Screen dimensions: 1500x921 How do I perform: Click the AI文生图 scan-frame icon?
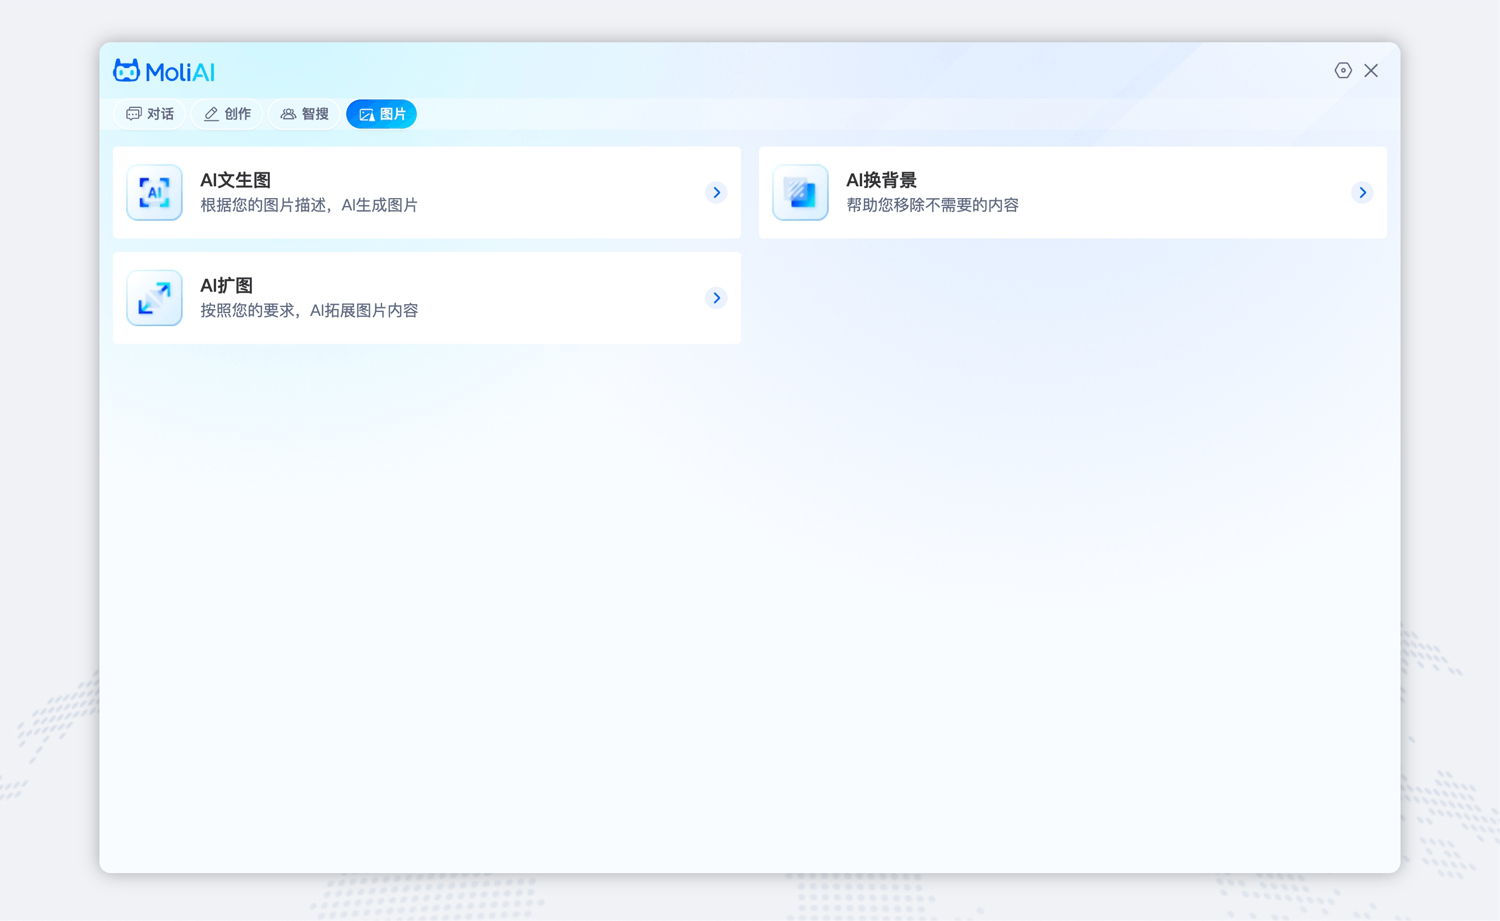pyautogui.click(x=154, y=192)
